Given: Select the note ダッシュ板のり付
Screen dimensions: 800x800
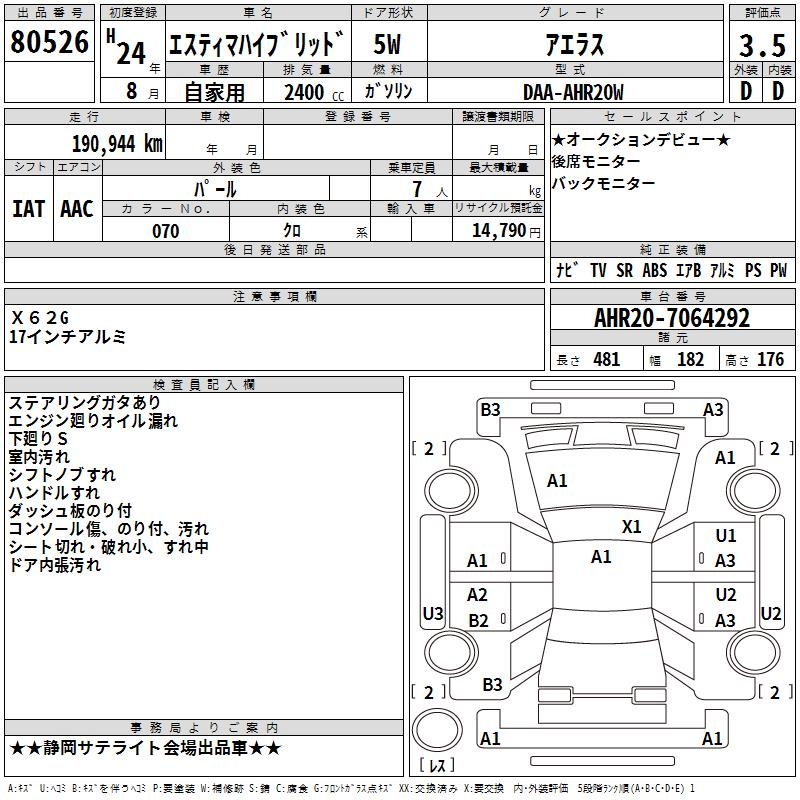Looking at the screenshot, I should point(70,511).
